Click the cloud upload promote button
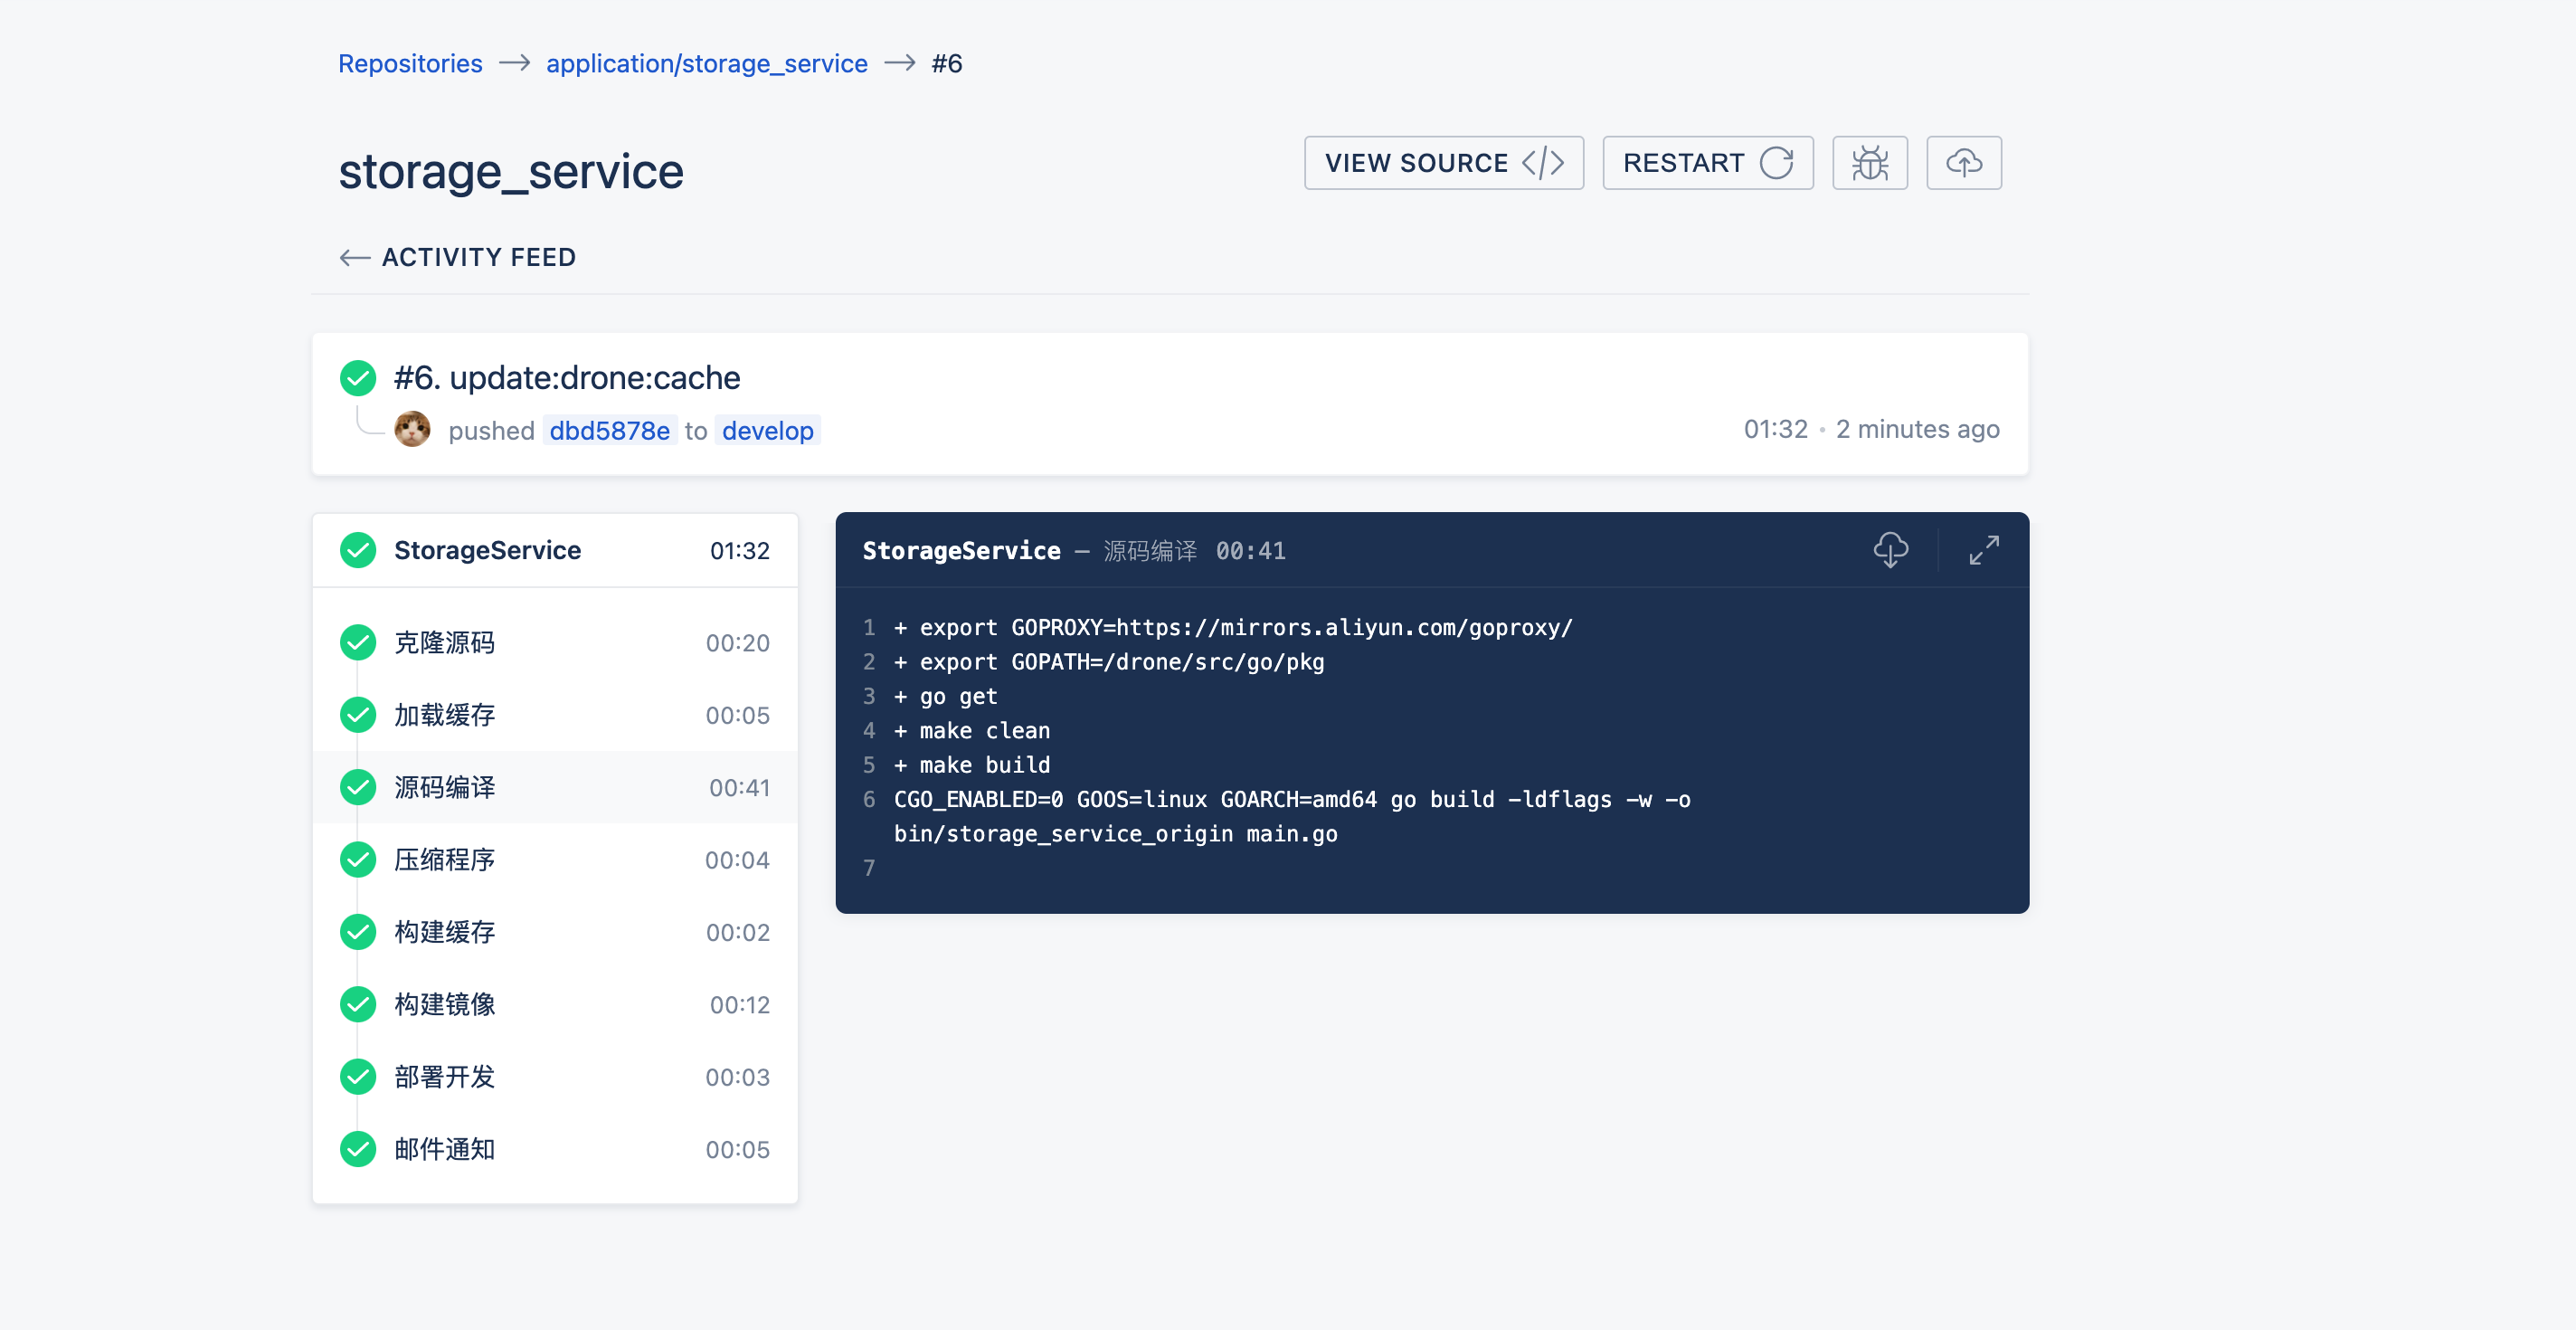 pos(1963,163)
